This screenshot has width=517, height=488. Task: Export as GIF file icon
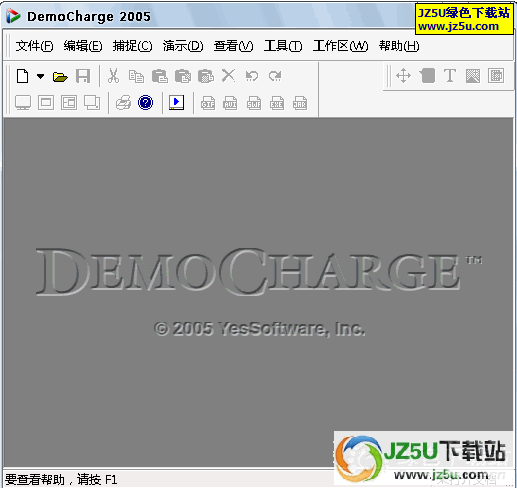208,103
